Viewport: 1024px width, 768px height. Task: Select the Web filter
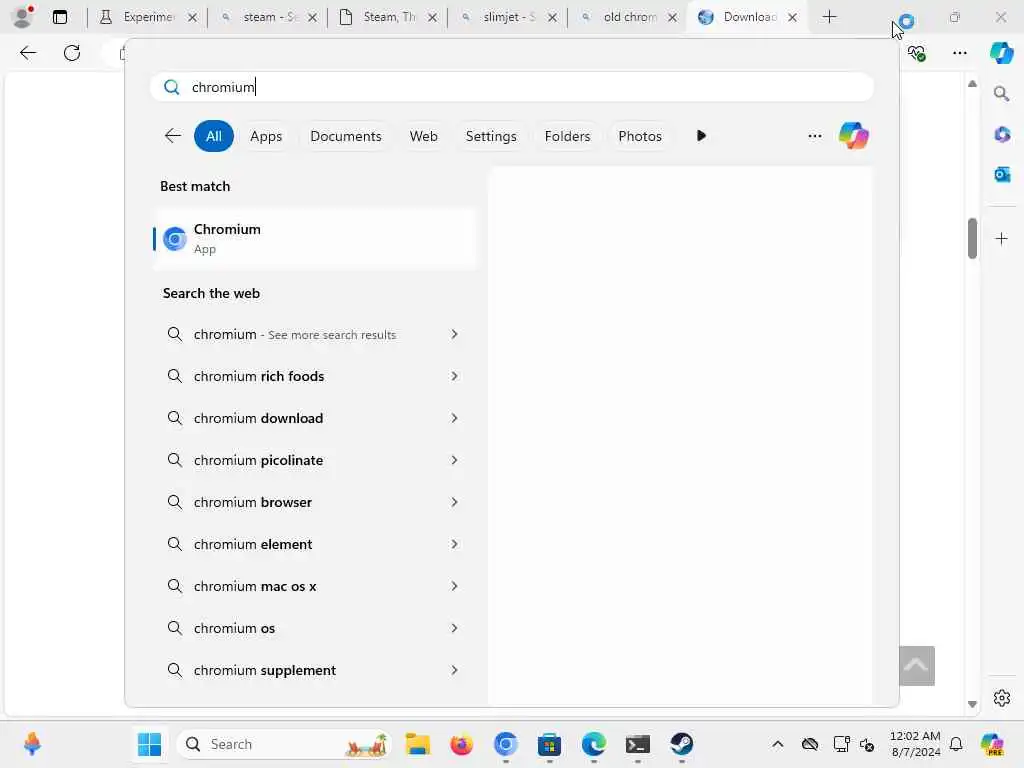pos(423,136)
